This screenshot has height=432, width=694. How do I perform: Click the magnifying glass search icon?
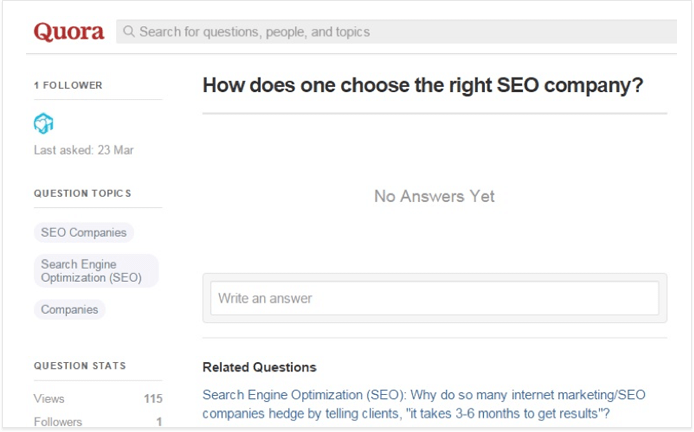click(x=129, y=31)
